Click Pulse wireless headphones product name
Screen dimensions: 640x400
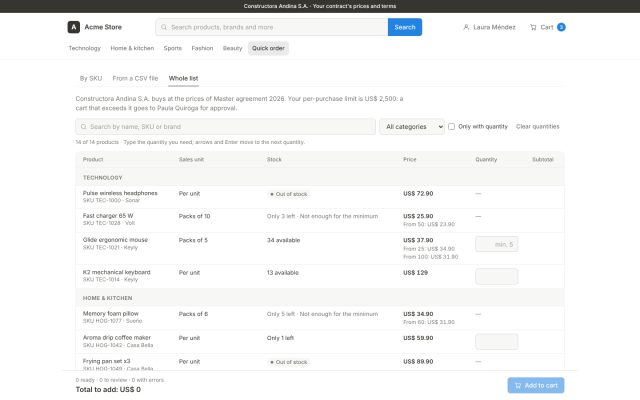point(120,193)
